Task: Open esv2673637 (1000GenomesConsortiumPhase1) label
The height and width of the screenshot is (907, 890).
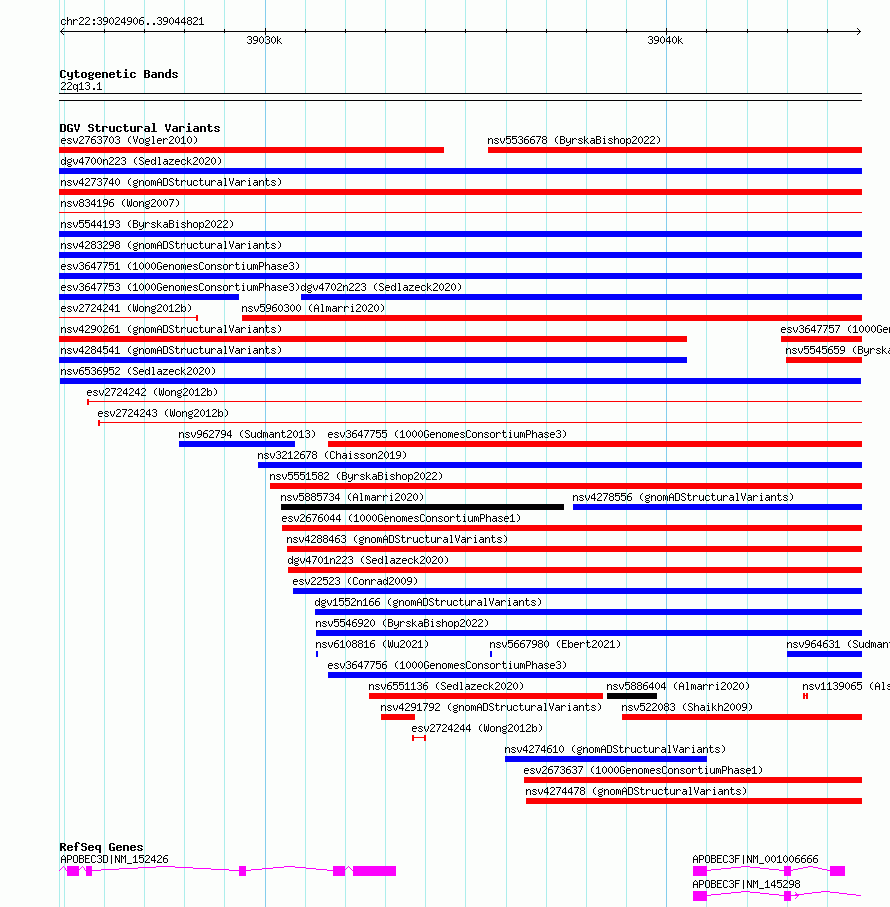Action: (643, 770)
